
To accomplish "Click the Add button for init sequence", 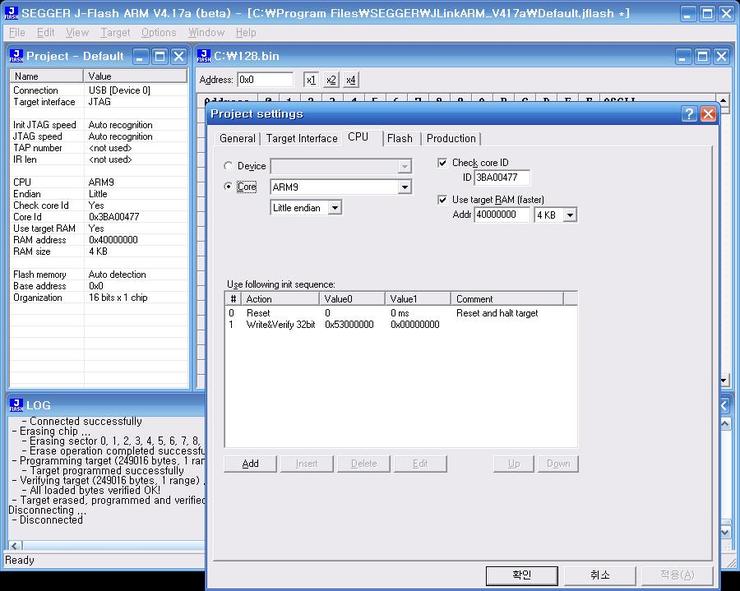I will [250, 464].
